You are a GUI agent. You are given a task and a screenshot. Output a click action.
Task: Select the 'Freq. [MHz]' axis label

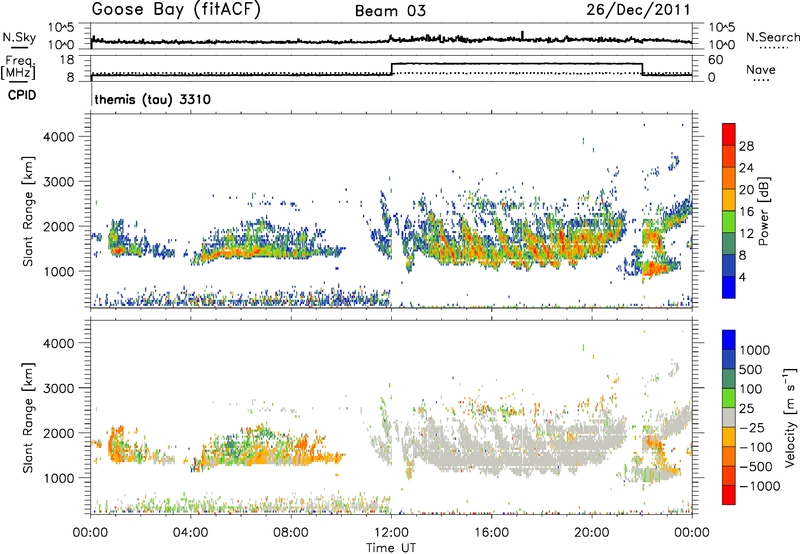pyautogui.click(x=18, y=67)
